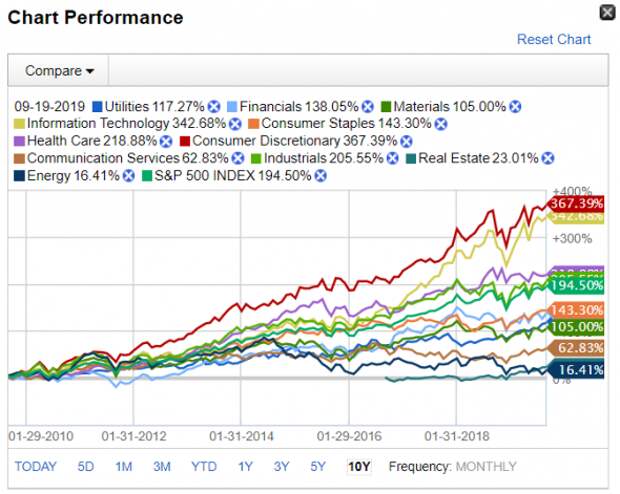This screenshot has width=620, height=494.
Task: Close the Chart Performance window
Action: [608, 12]
